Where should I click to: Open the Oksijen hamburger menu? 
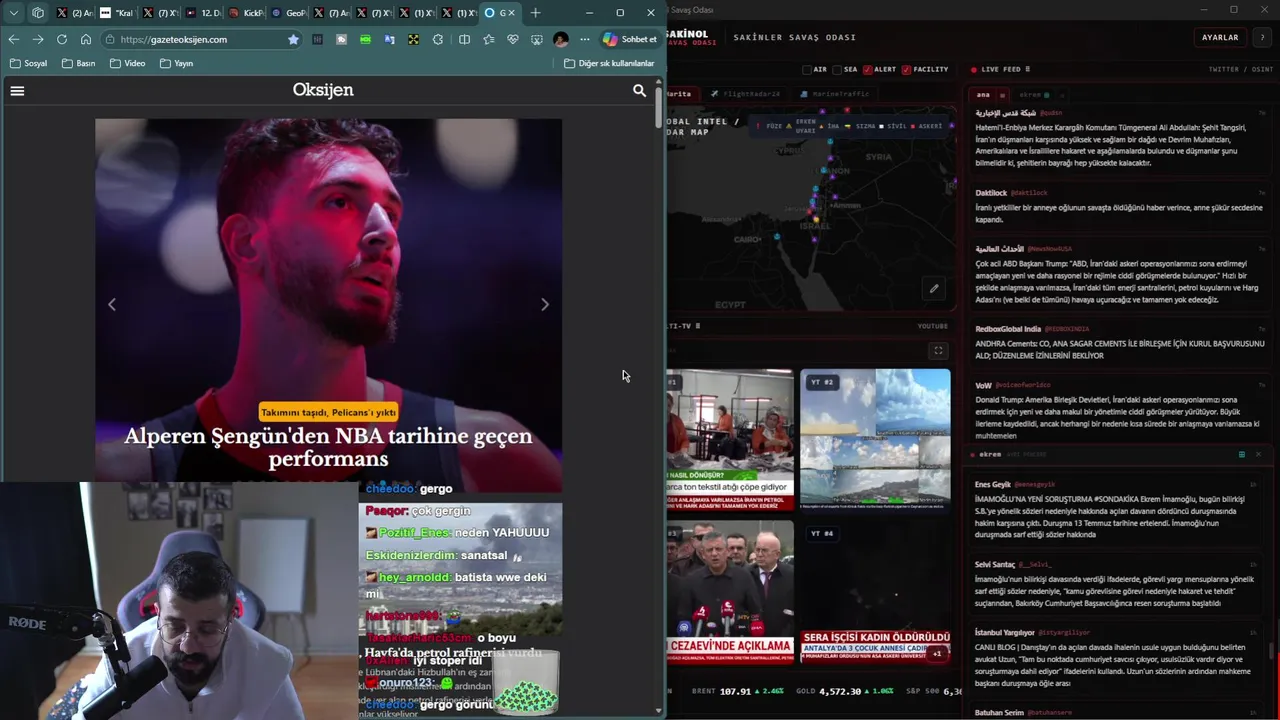coord(17,90)
